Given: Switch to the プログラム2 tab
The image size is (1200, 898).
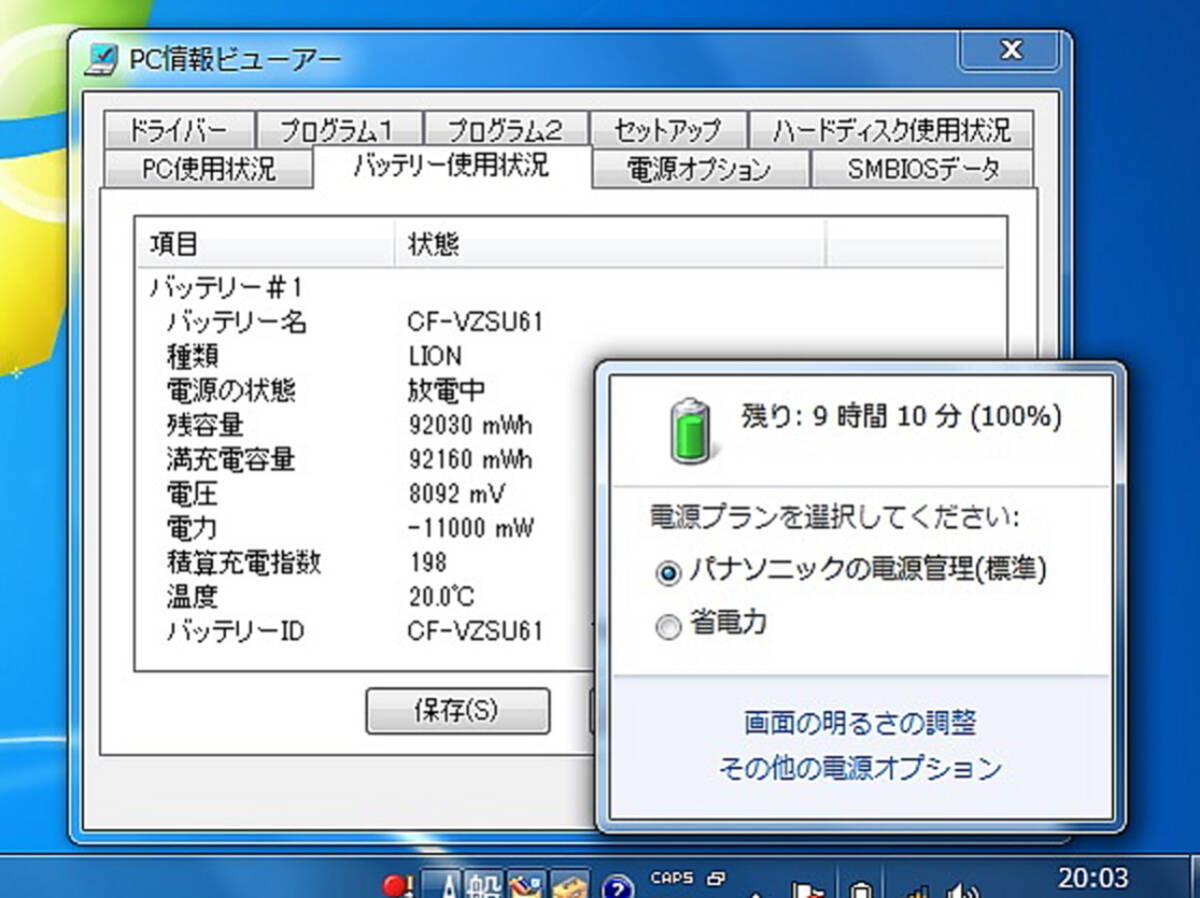Looking at the screenshot, I should coord(505,130).
